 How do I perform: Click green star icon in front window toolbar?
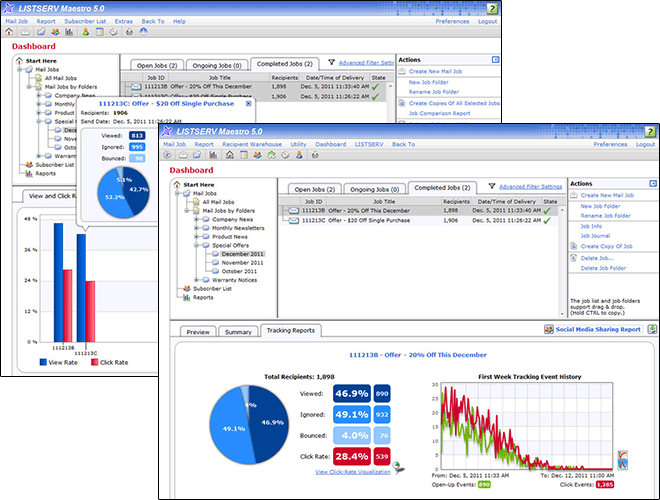tap(271, 155)
